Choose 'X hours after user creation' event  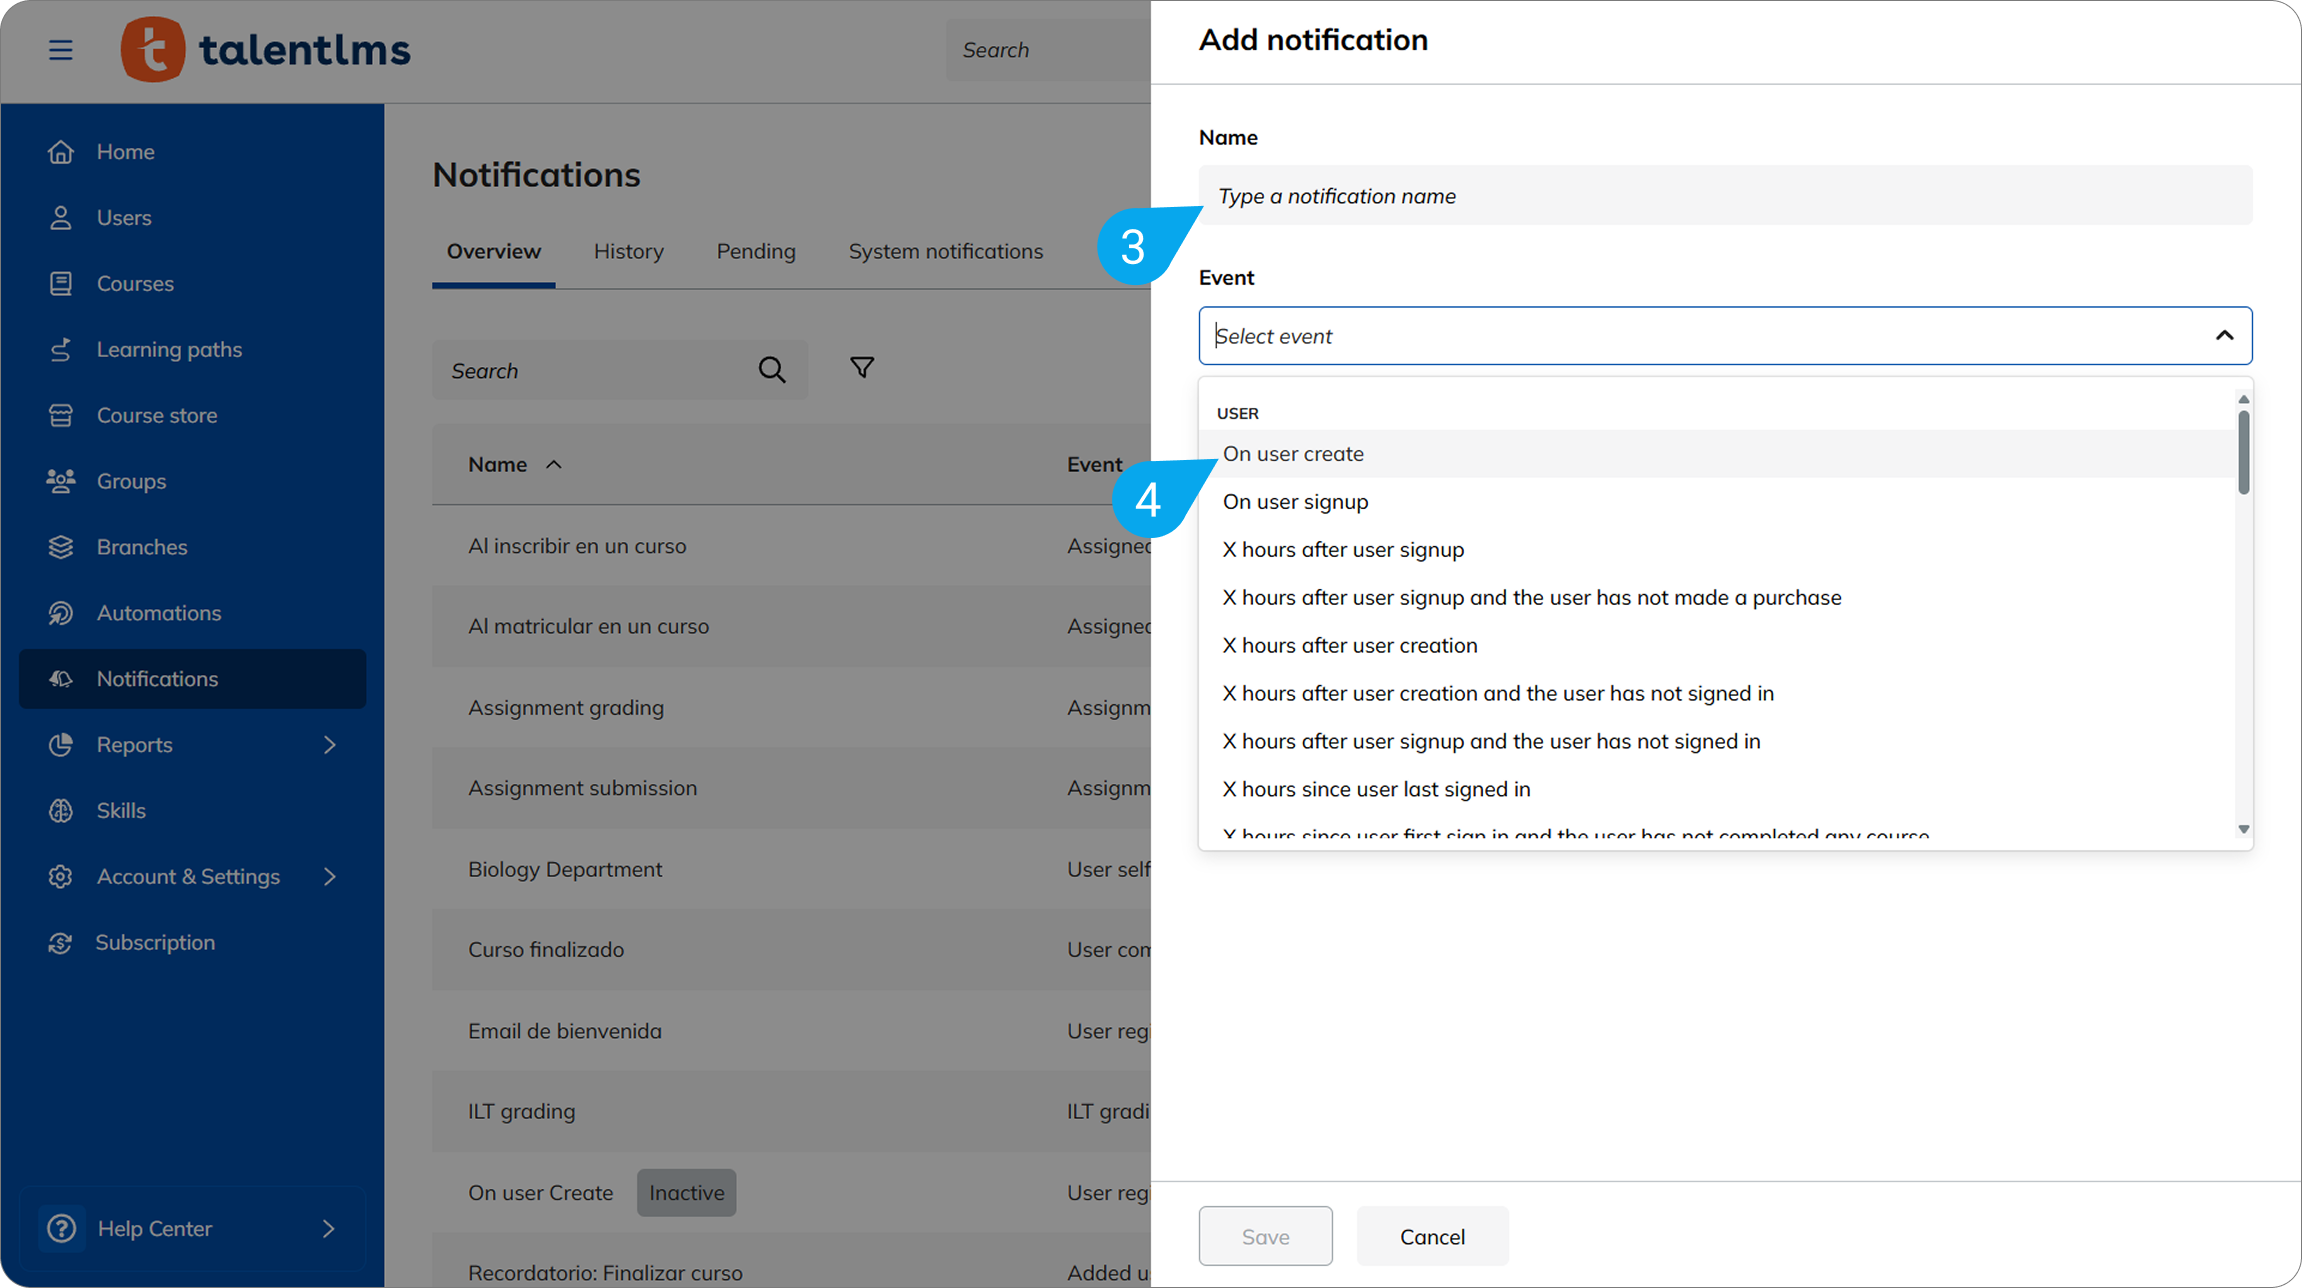click(1349, 646)
